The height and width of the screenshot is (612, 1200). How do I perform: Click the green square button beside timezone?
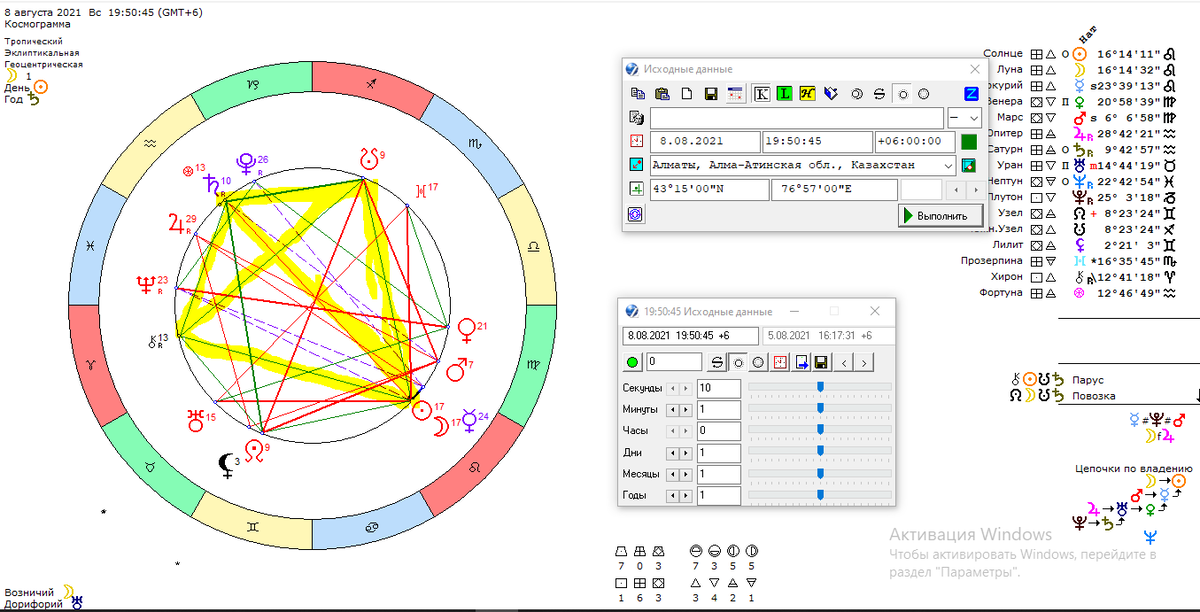pyautogui.click(x=968, y=141)
